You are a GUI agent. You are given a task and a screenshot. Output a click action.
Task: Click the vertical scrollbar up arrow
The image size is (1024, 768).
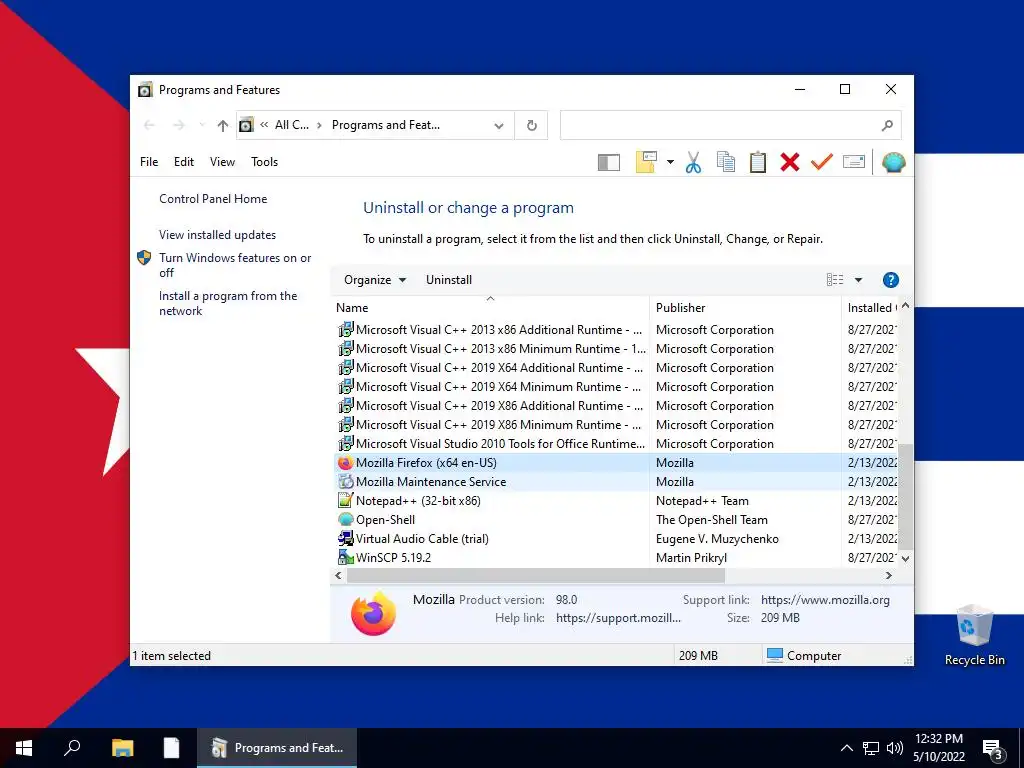point(905,306)
